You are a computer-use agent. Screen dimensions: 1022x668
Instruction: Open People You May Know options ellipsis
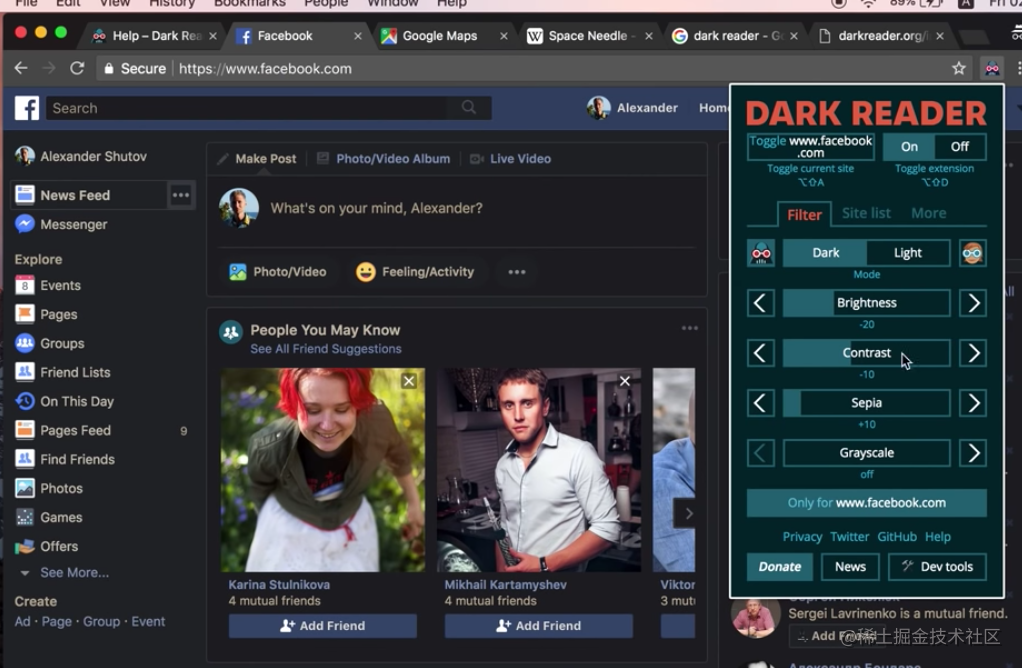[x=690, y=328]
